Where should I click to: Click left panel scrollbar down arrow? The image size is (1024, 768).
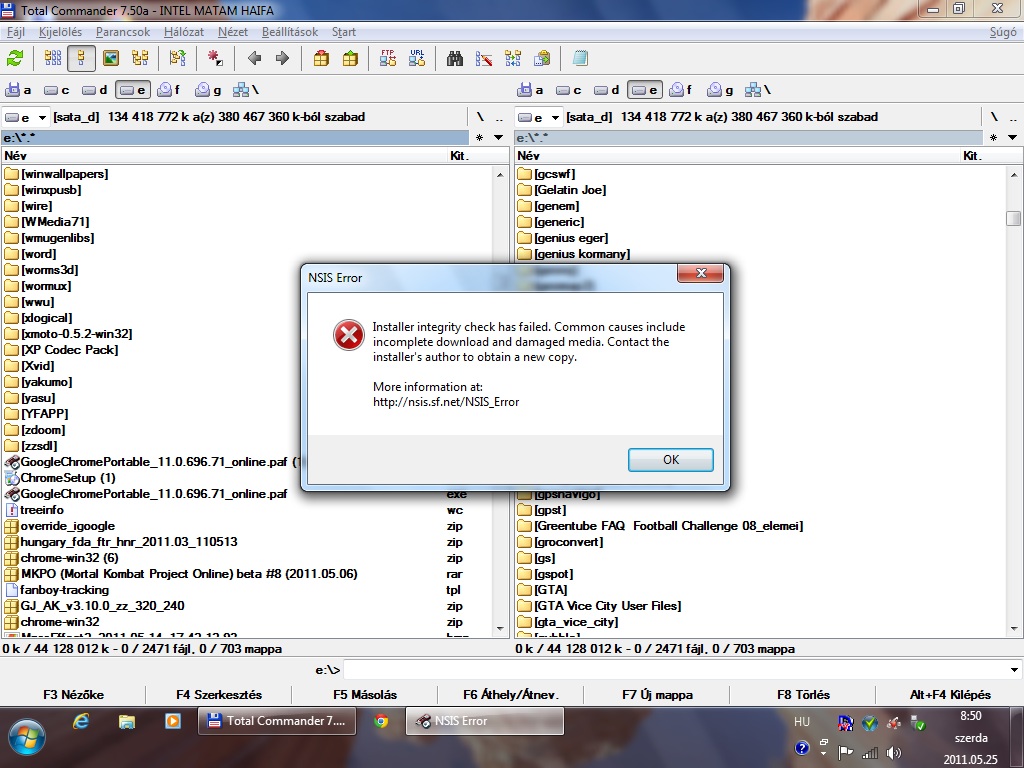(500, 629)
